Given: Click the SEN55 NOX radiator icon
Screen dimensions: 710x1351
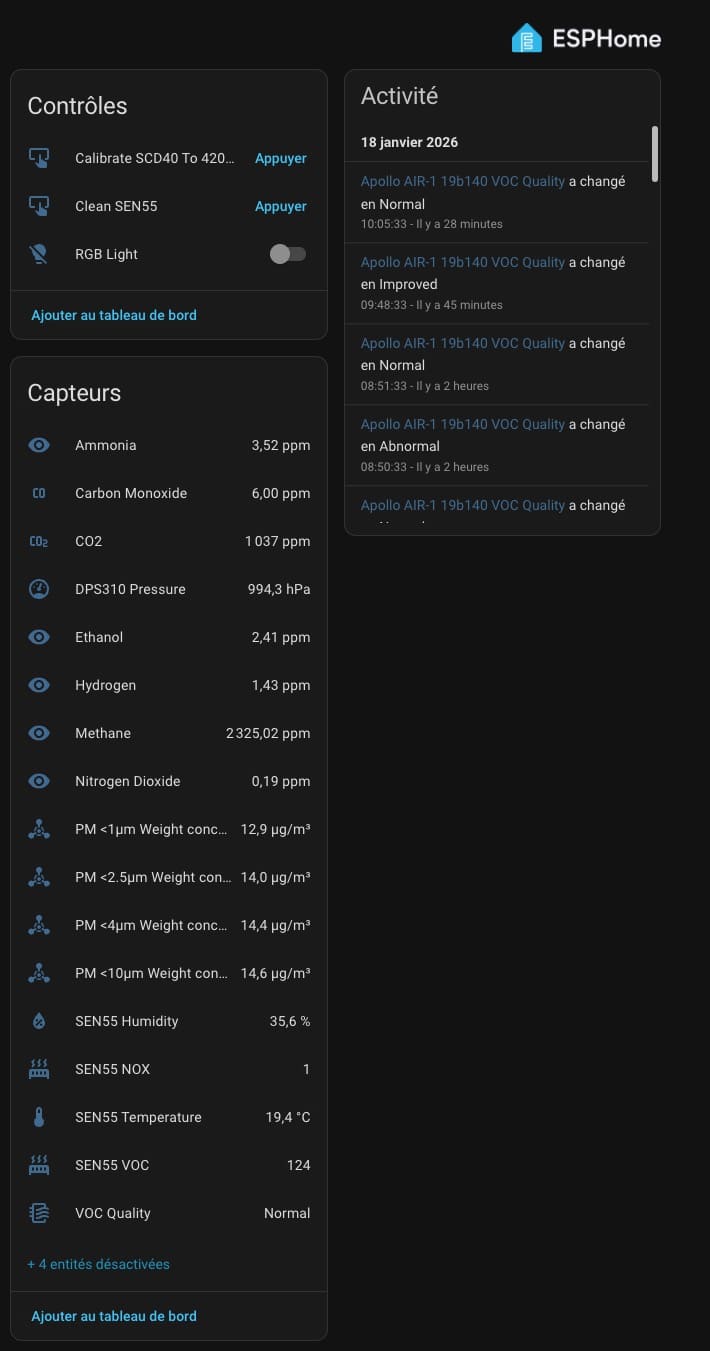Looking at the screenshot, I should click(39, 1069).
